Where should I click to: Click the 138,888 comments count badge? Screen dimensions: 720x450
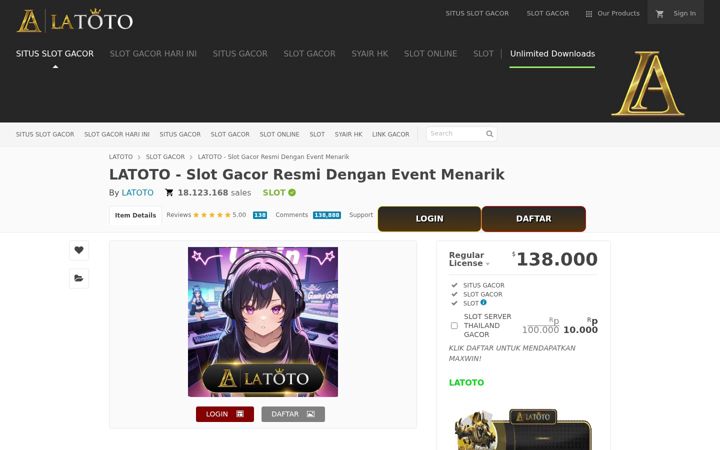point(327,215)
